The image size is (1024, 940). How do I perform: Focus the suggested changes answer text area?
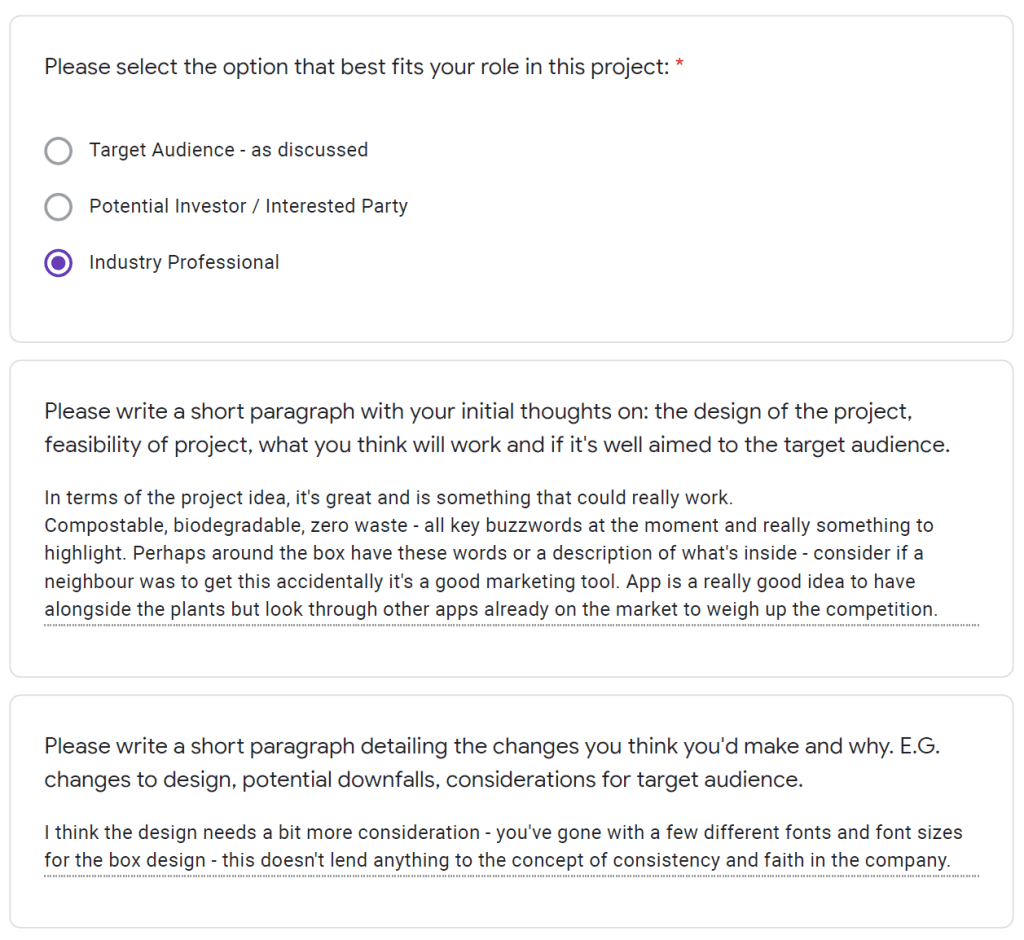(x=510, y=846)
